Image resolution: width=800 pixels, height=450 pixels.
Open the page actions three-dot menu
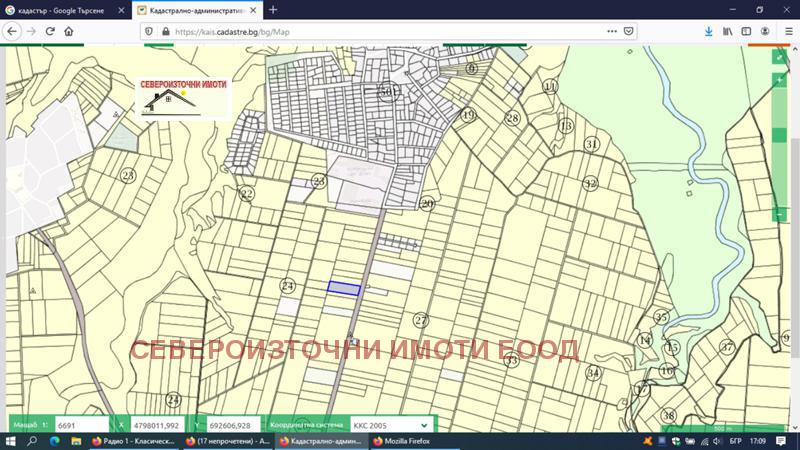612,31
